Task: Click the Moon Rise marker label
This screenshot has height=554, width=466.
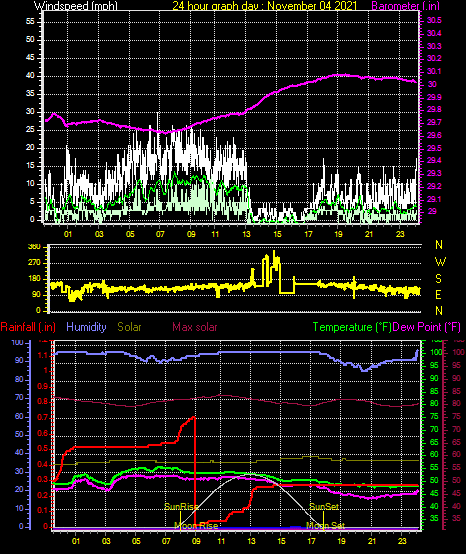Action: [196, 526]
